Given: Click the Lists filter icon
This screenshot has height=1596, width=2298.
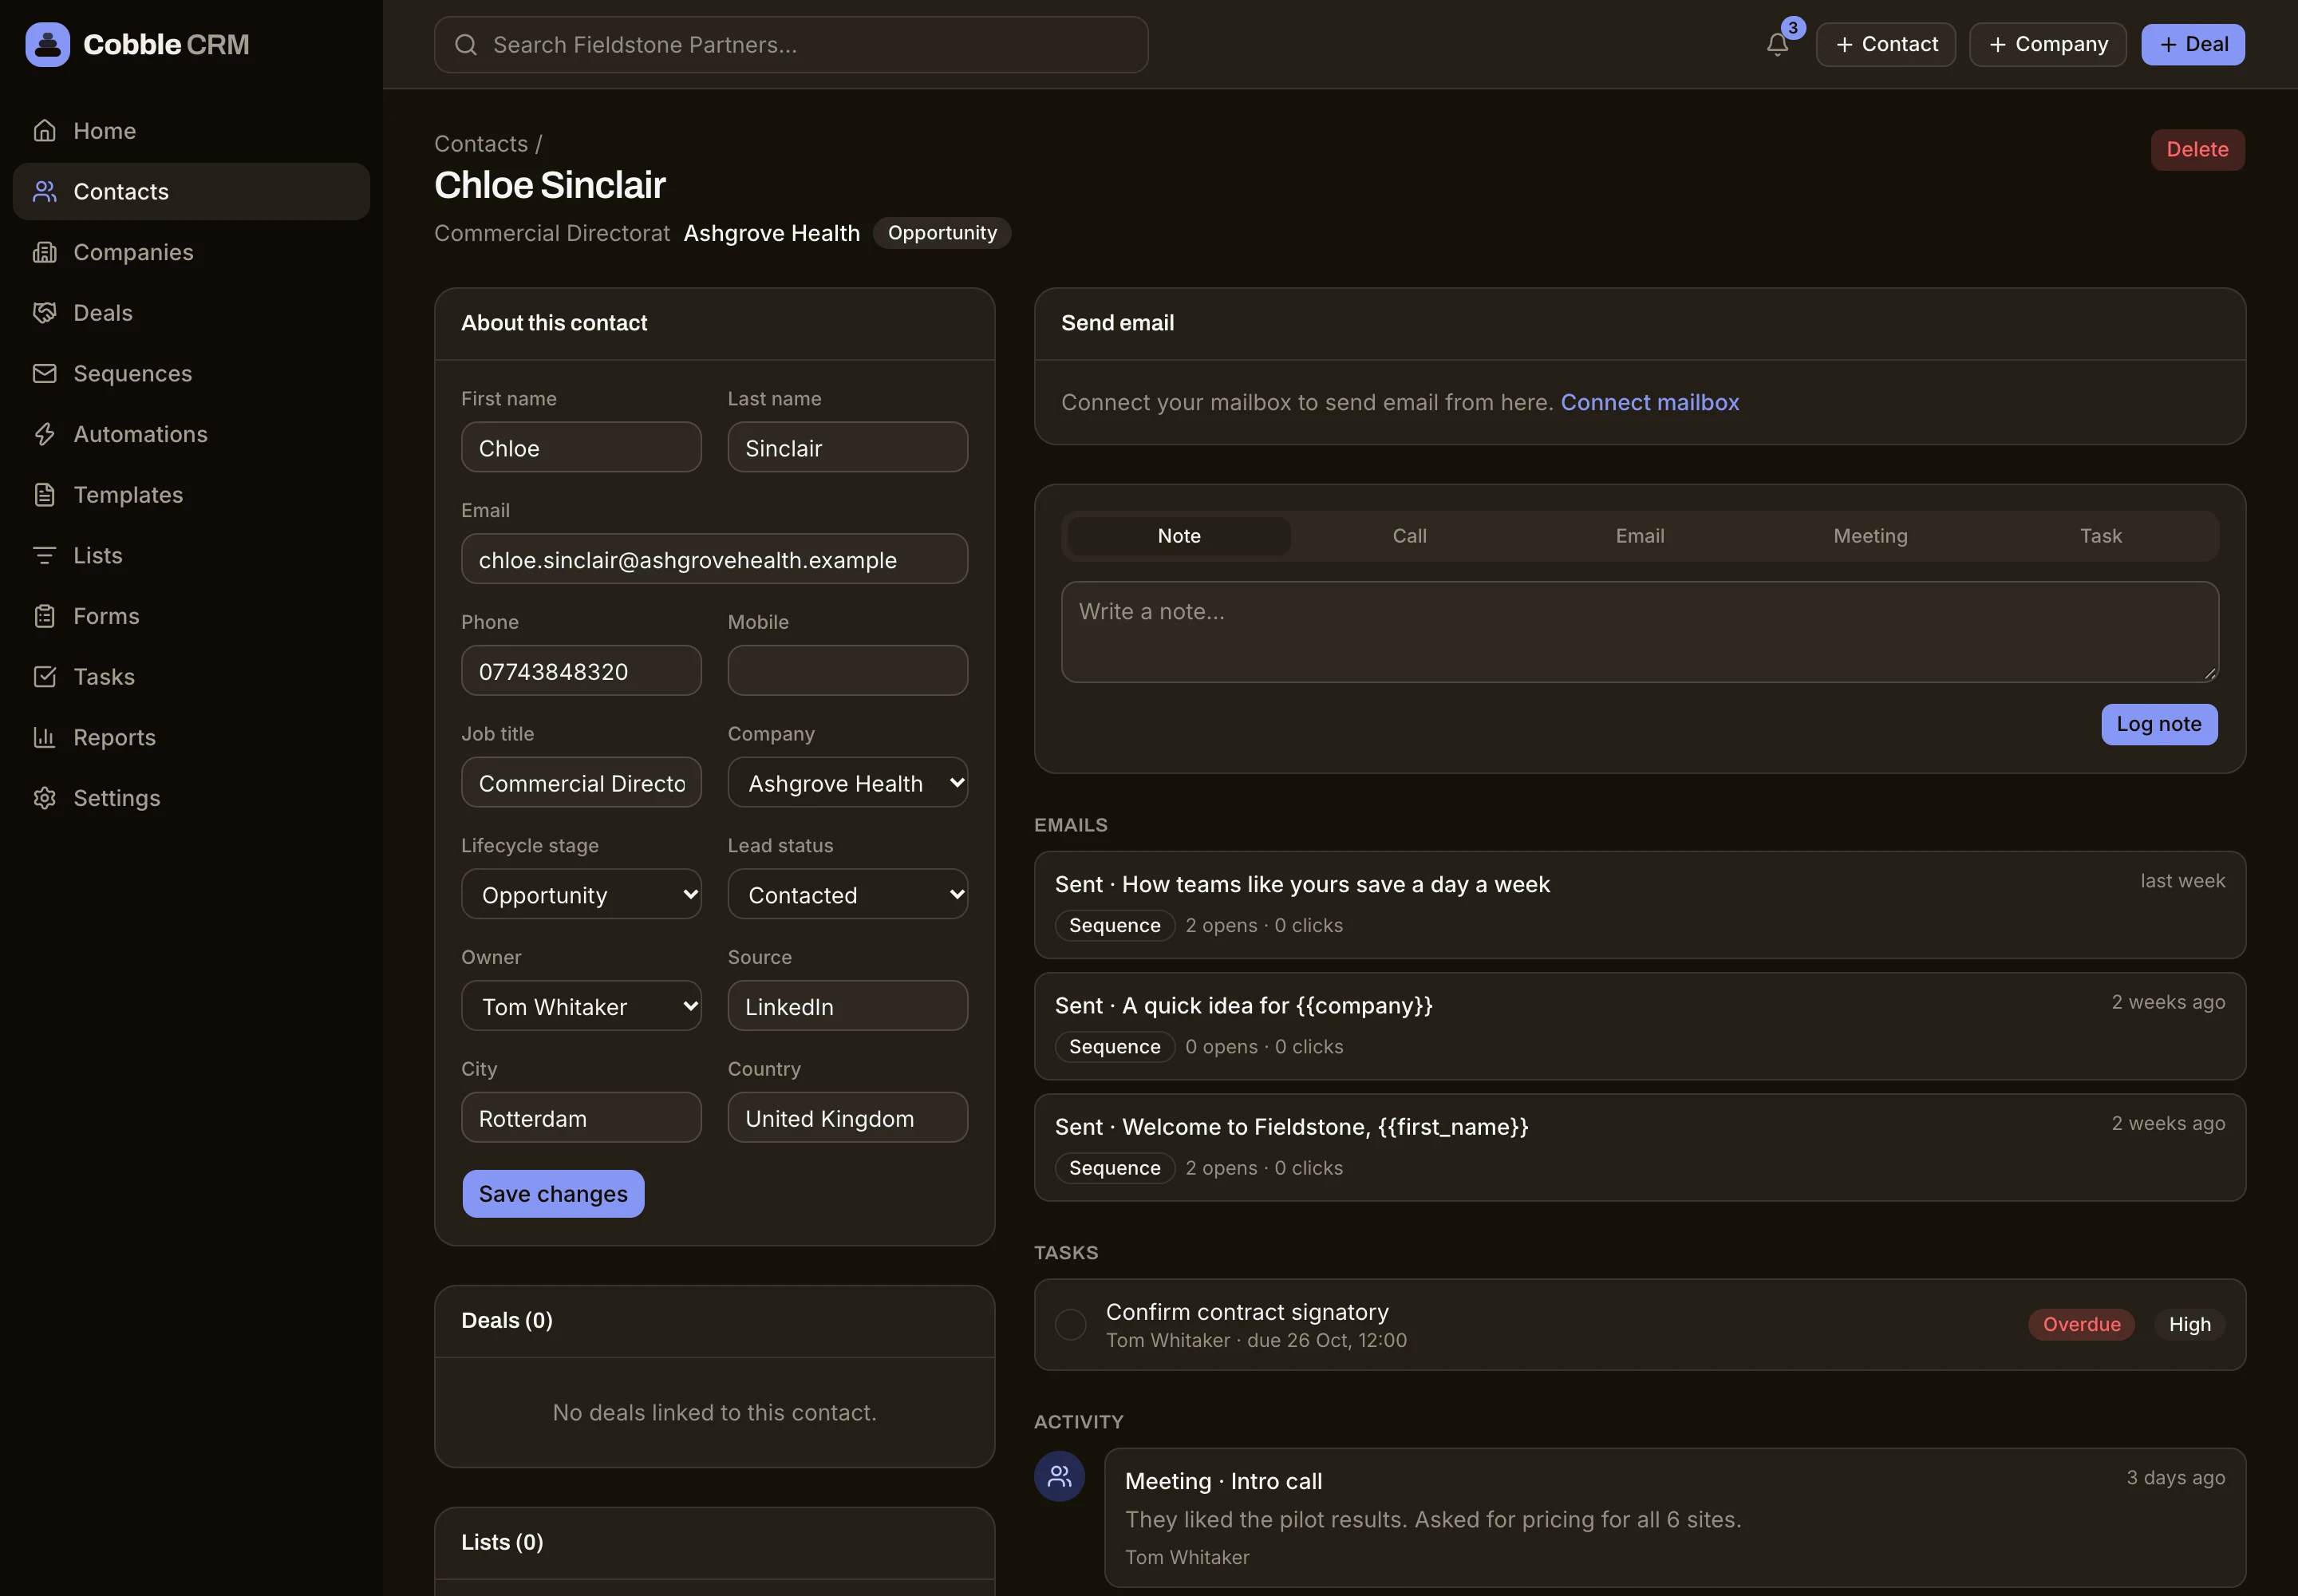Looking at the screenshot, I should (44, 555).
